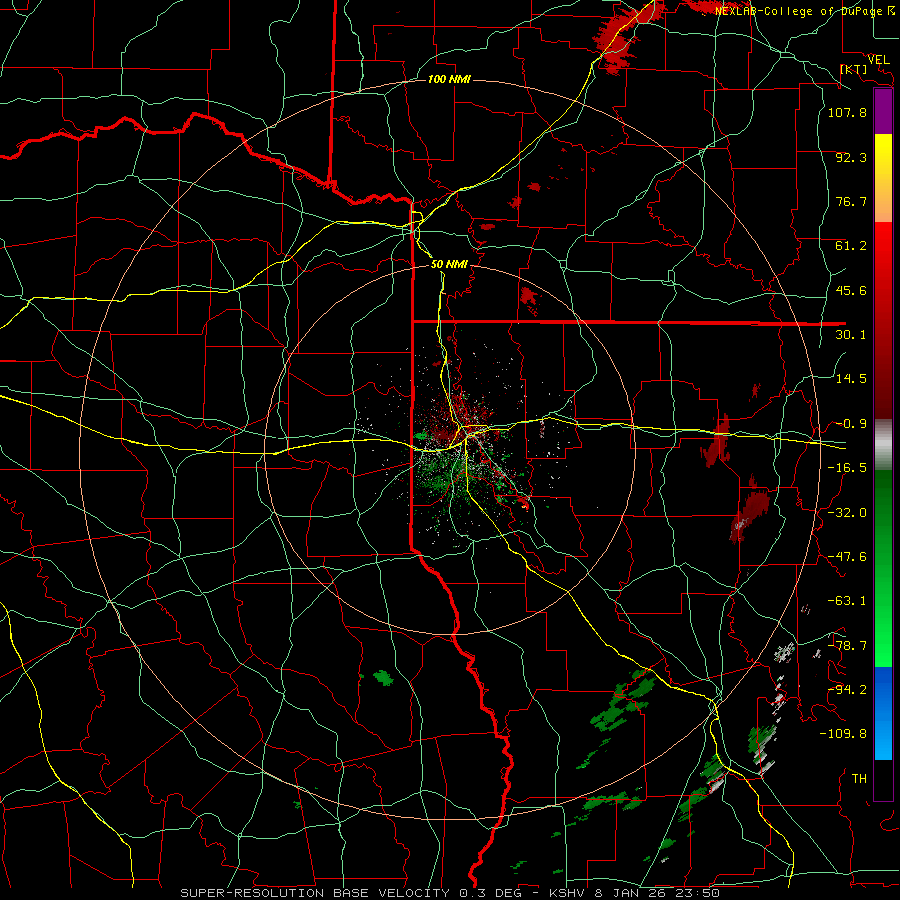Select the 30.1 velocity scale value
Image resolution: width=900 pixels, height=900 pixels.
(851, 335)
